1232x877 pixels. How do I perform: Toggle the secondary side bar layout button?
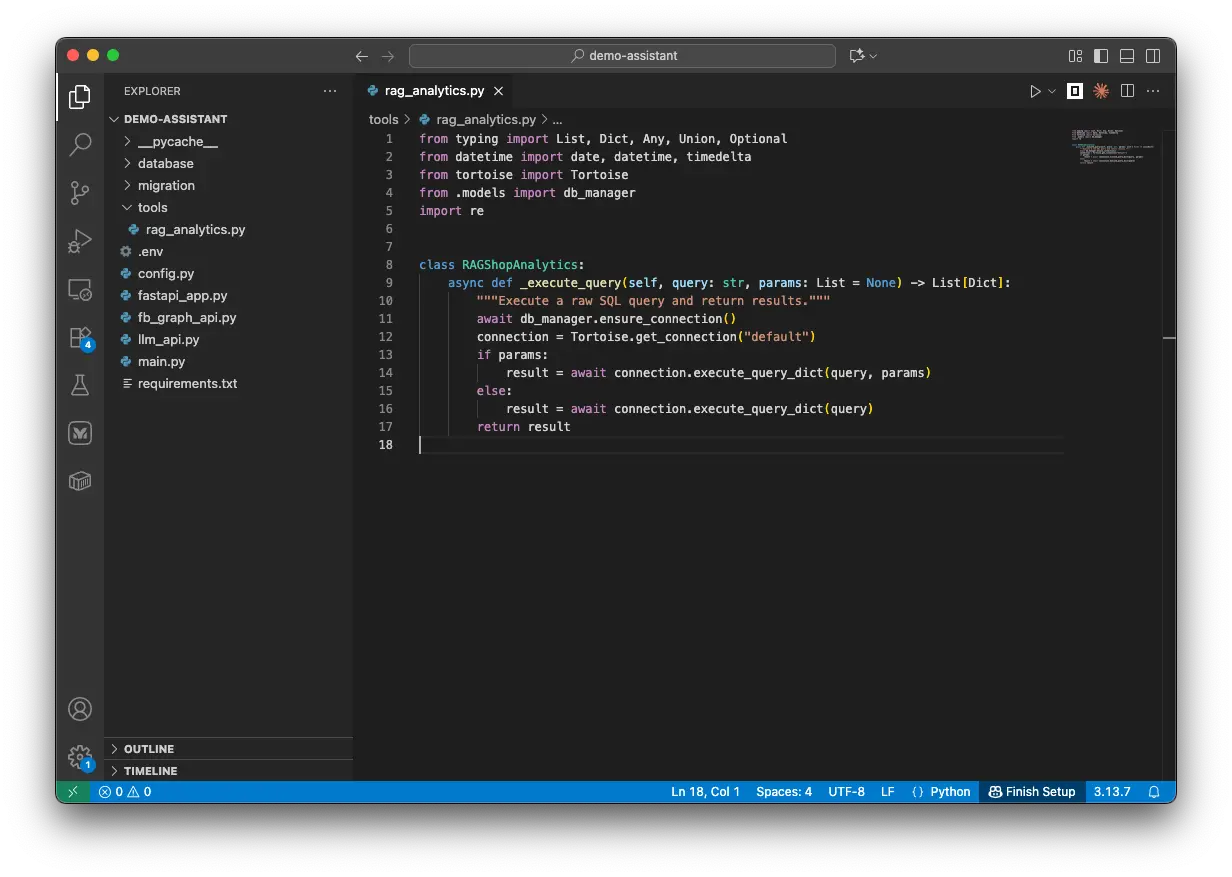[x=1153, y=56]
